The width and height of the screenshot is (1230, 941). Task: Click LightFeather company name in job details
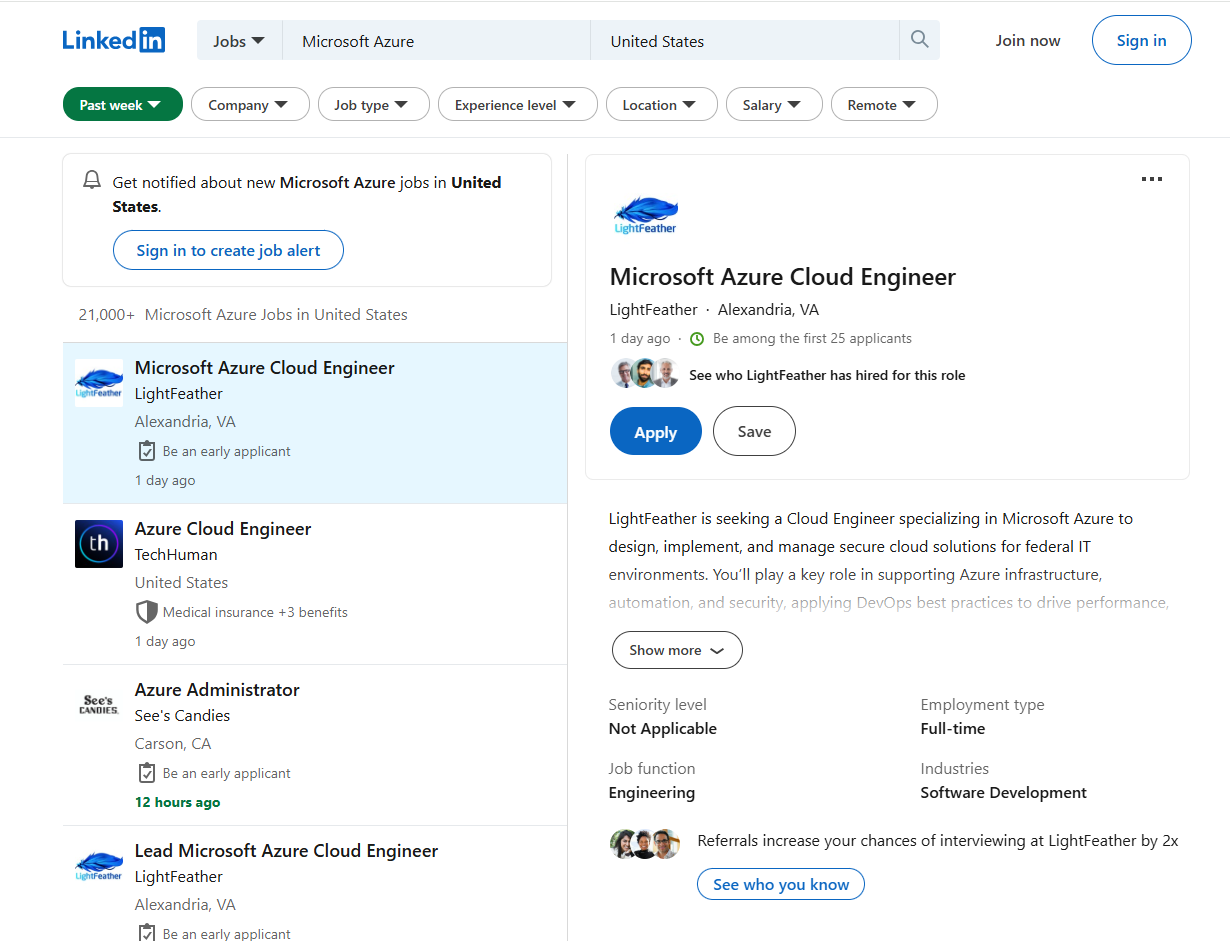pos(653,309)
